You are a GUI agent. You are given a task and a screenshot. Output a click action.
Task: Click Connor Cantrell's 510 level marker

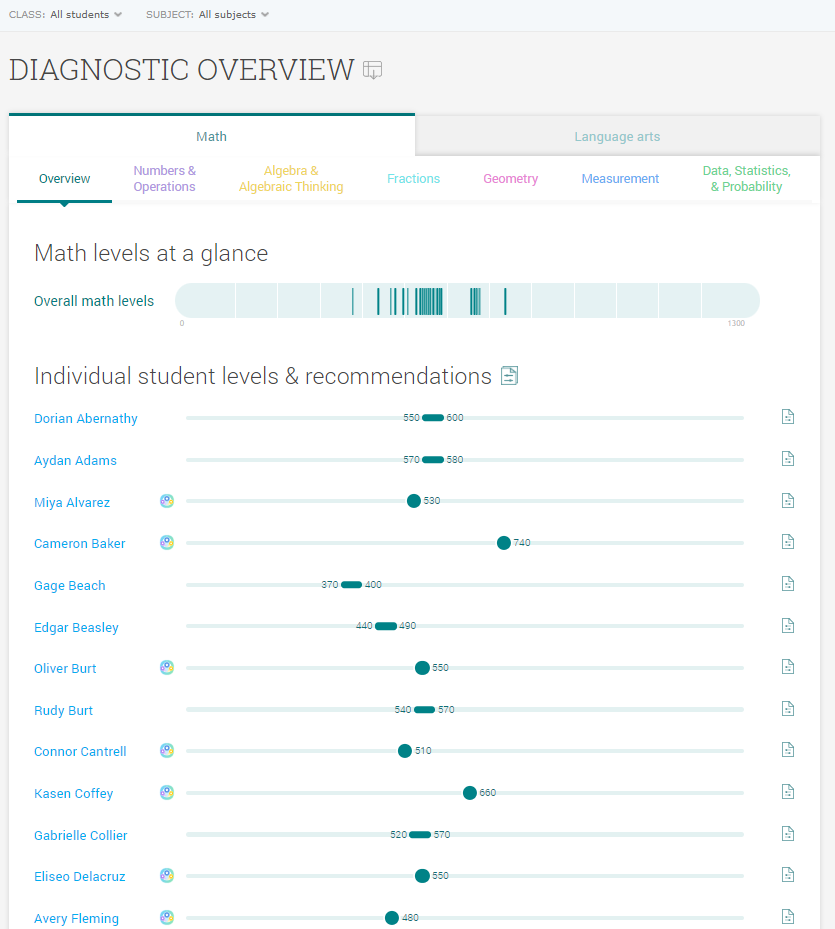tap(405, 751)
